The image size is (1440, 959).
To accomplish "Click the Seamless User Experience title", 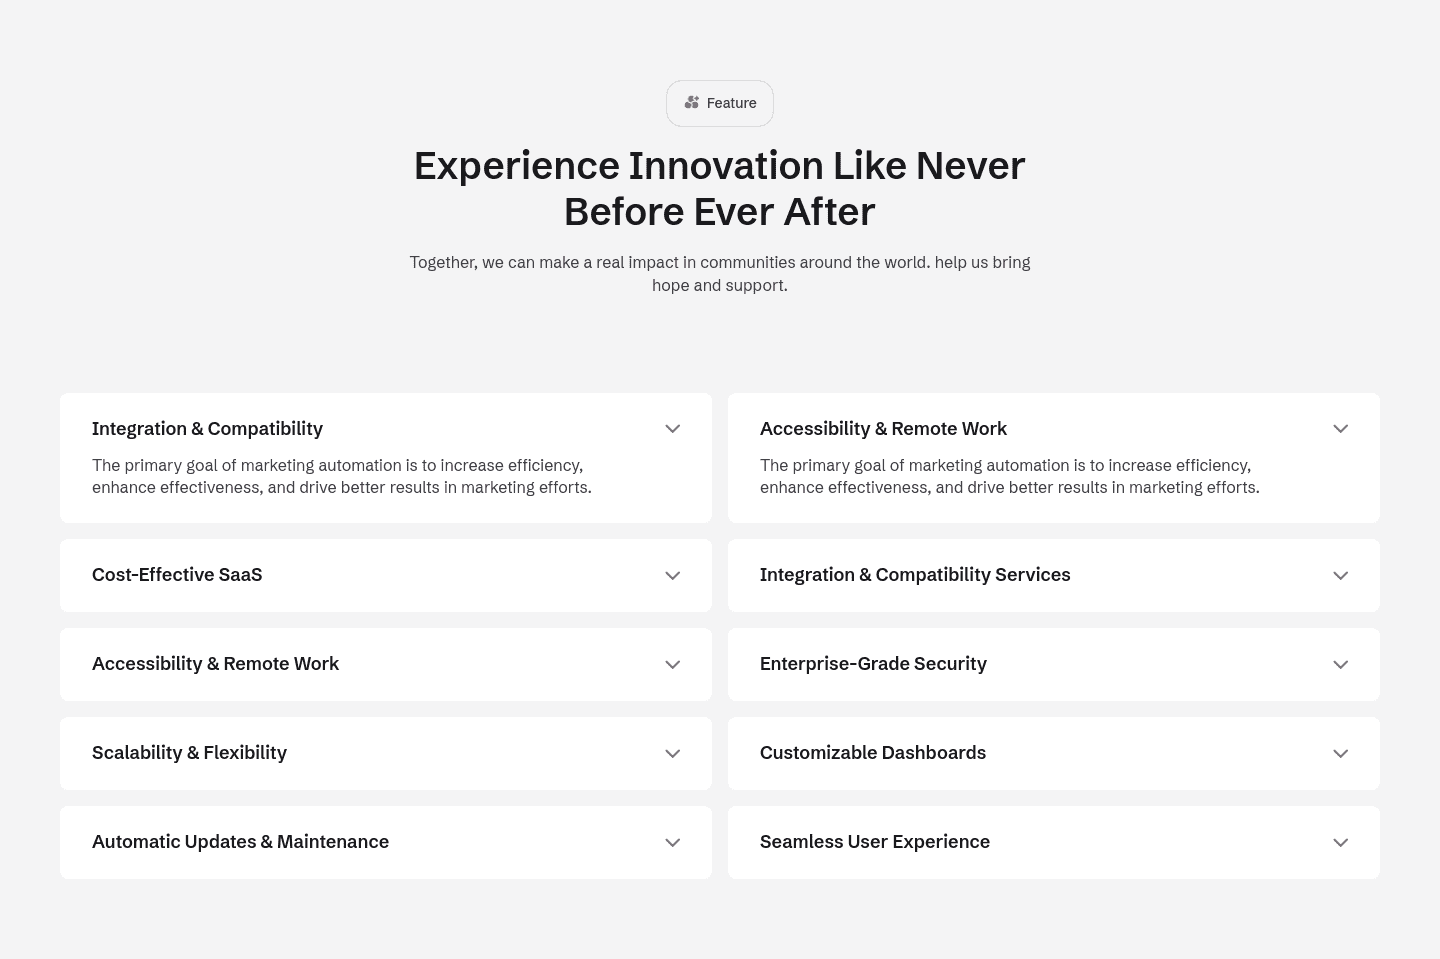I will coord(874,842).
